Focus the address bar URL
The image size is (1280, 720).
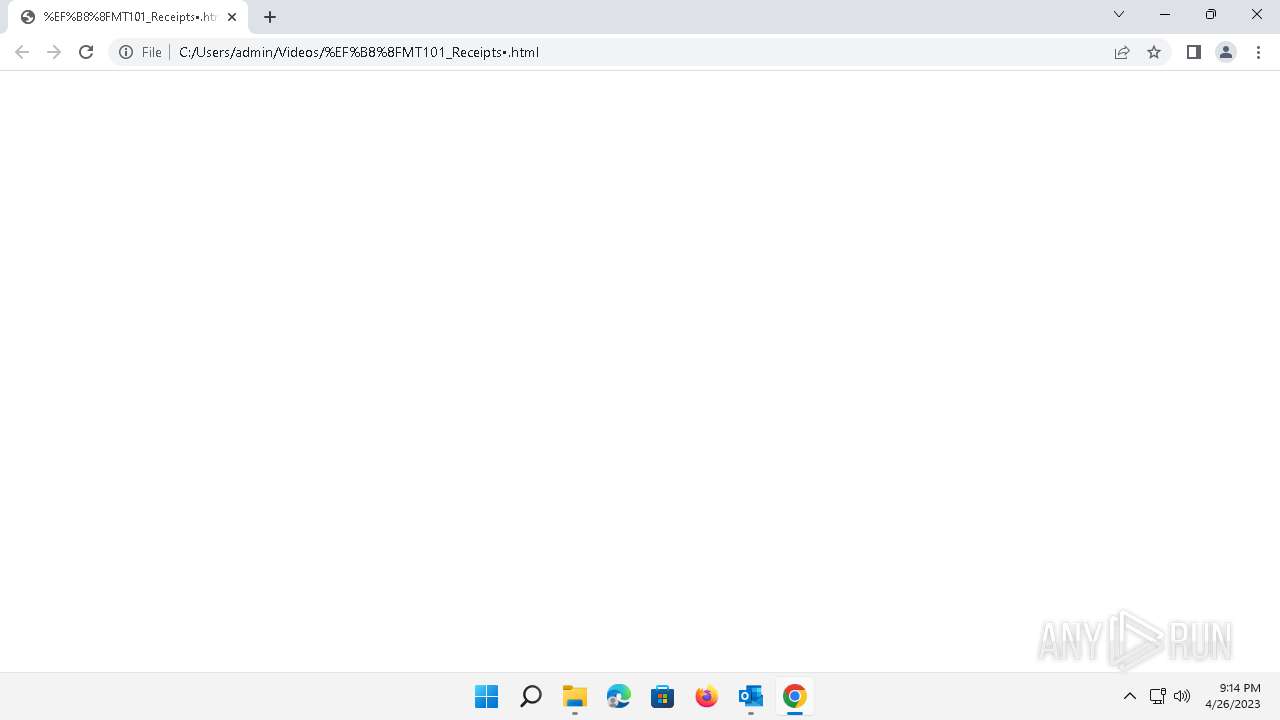pyautogui.click(x=640, y=52)
